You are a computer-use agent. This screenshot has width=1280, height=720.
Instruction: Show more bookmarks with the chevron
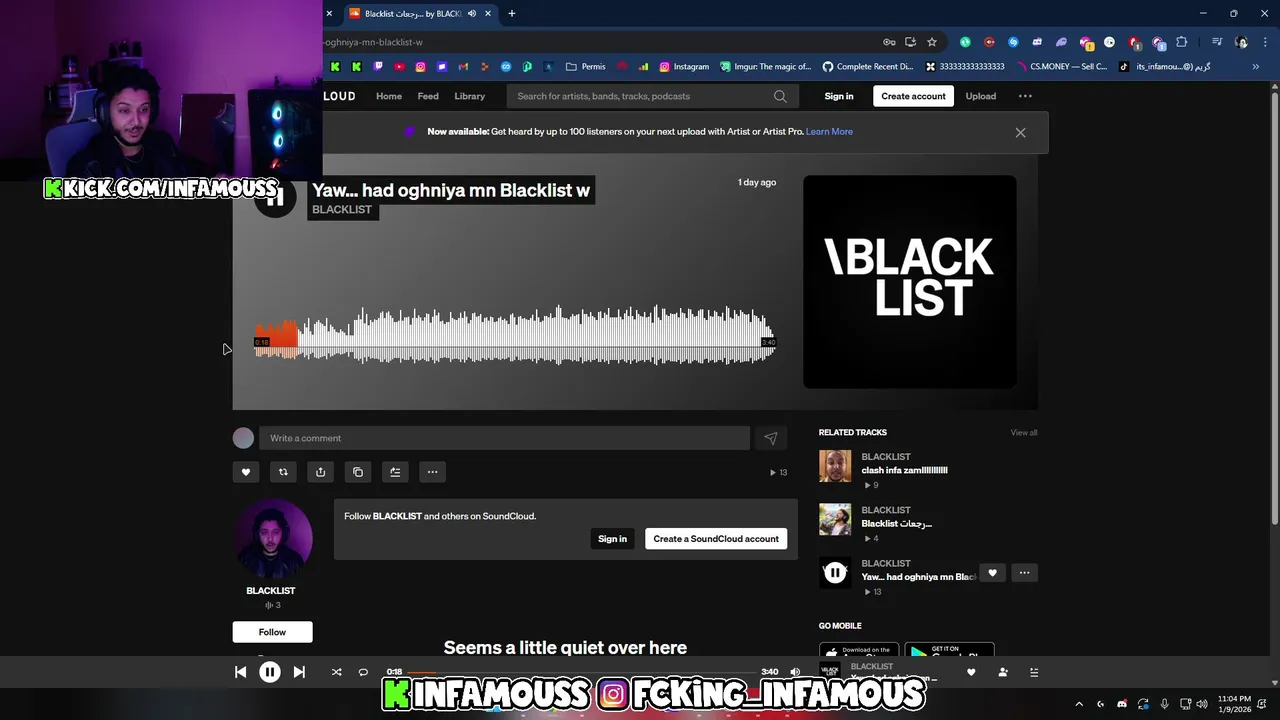pyautogui.click(x=1257, y=67)
